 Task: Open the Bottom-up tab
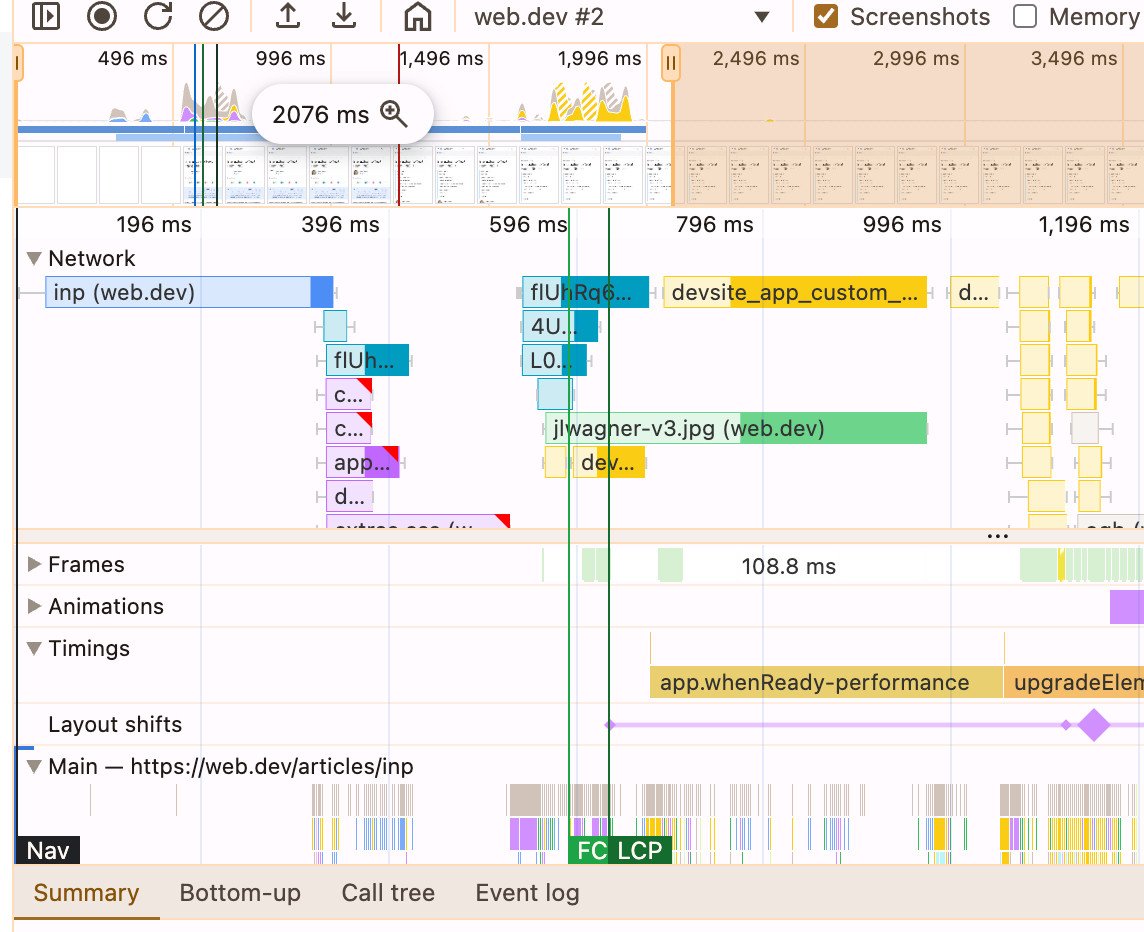tap(240, 893)
